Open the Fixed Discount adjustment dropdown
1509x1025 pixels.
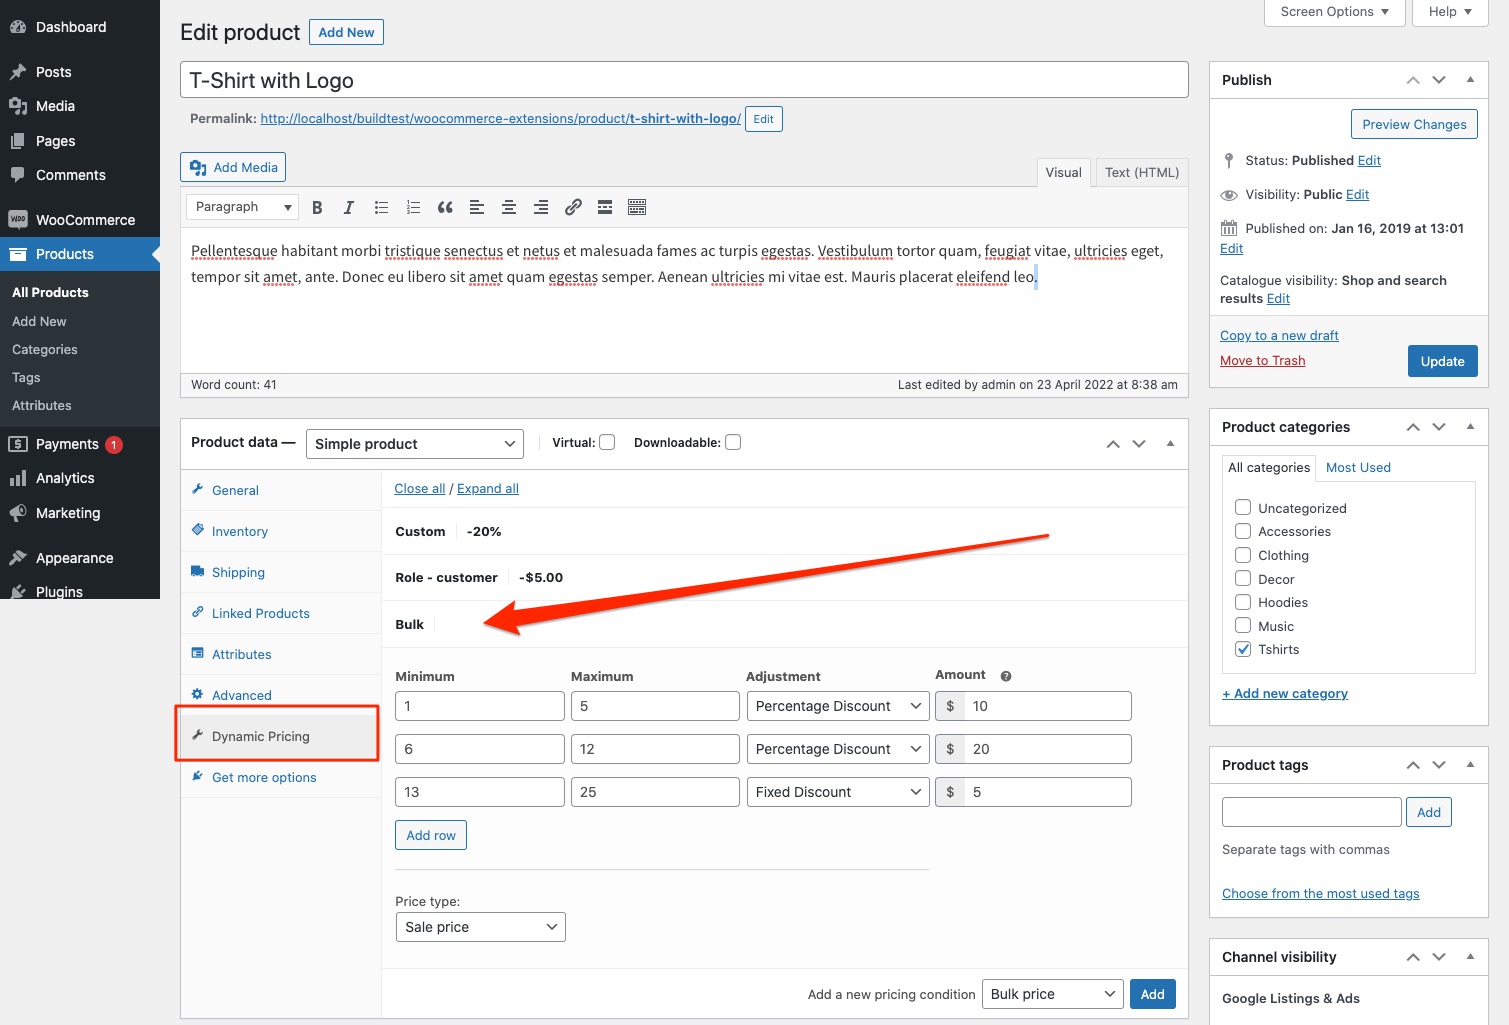coord(838,792)
